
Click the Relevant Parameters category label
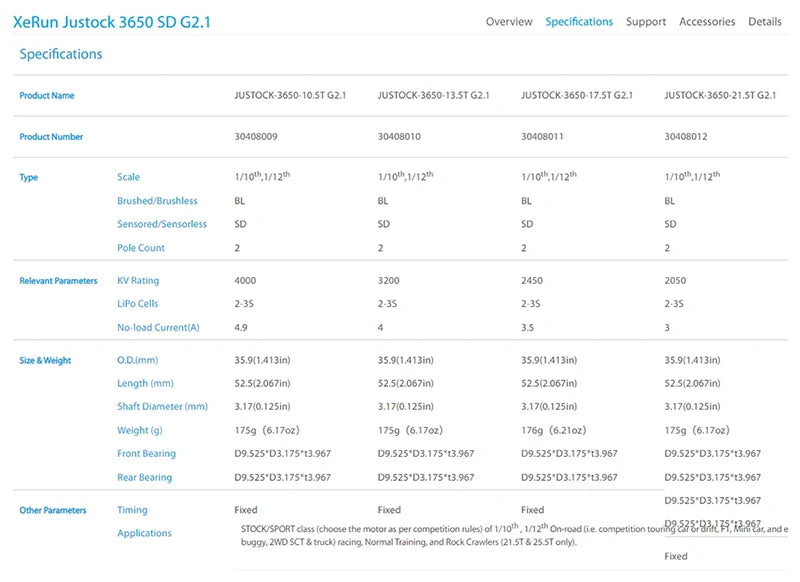pos(58,281)
